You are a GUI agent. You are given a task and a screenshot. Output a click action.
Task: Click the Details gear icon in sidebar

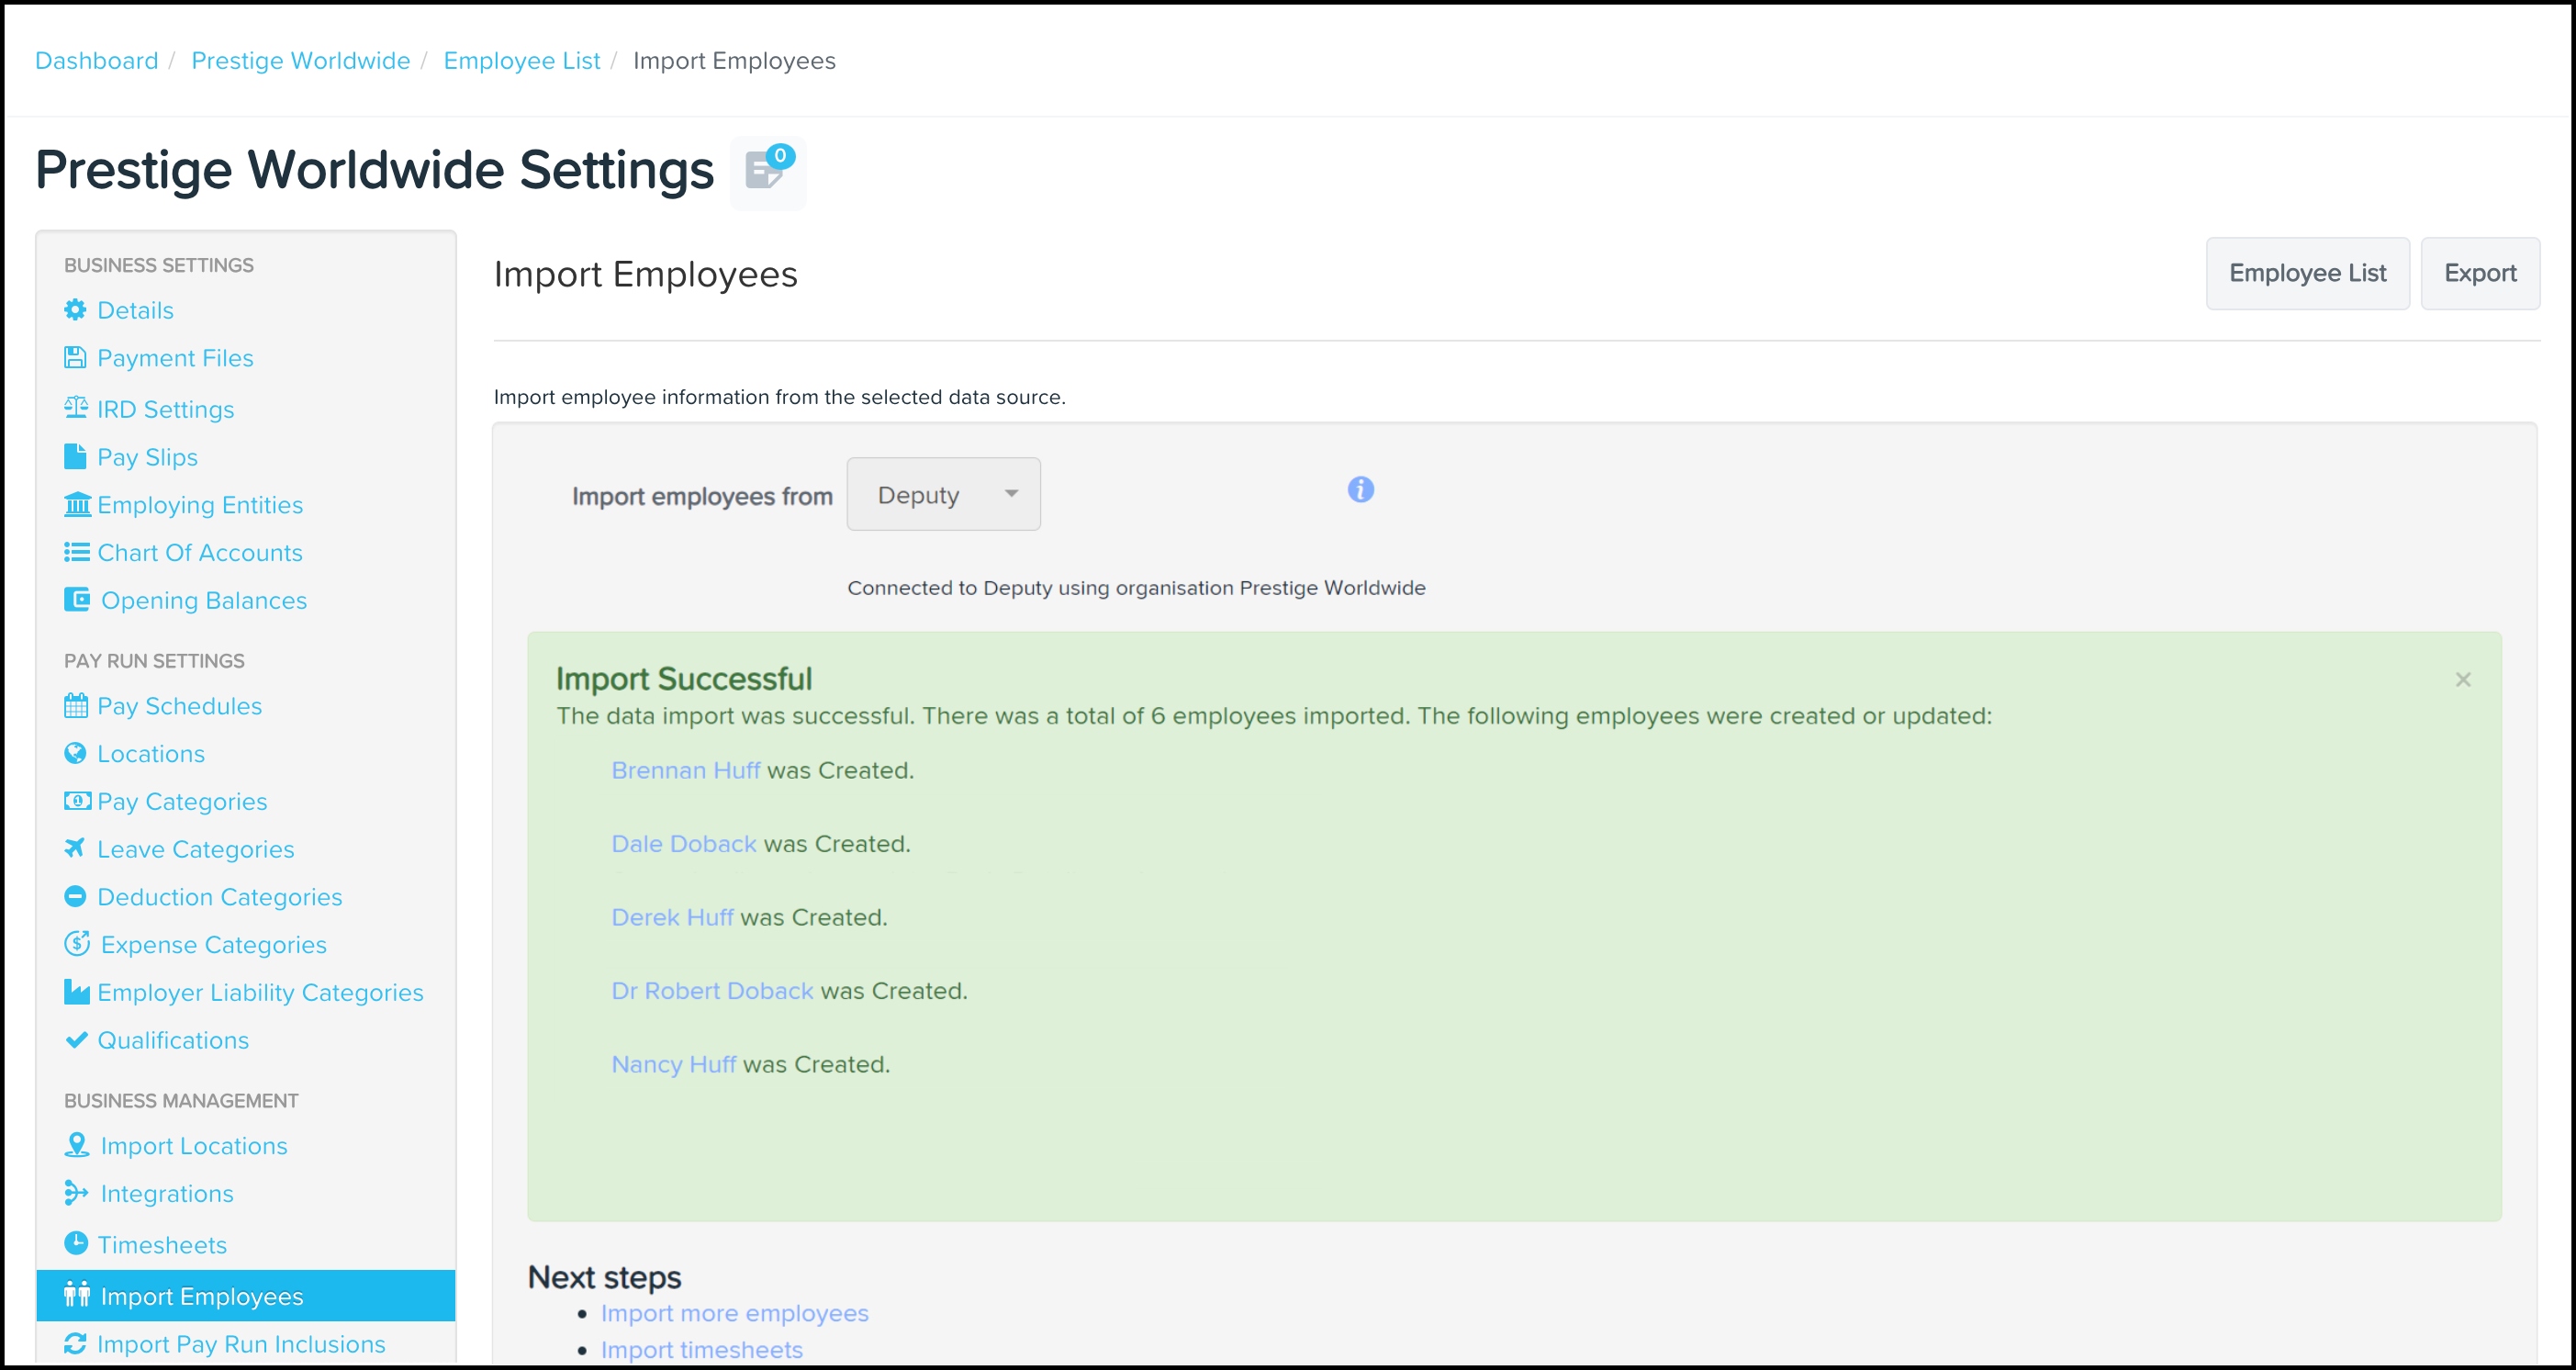(75, 310)
